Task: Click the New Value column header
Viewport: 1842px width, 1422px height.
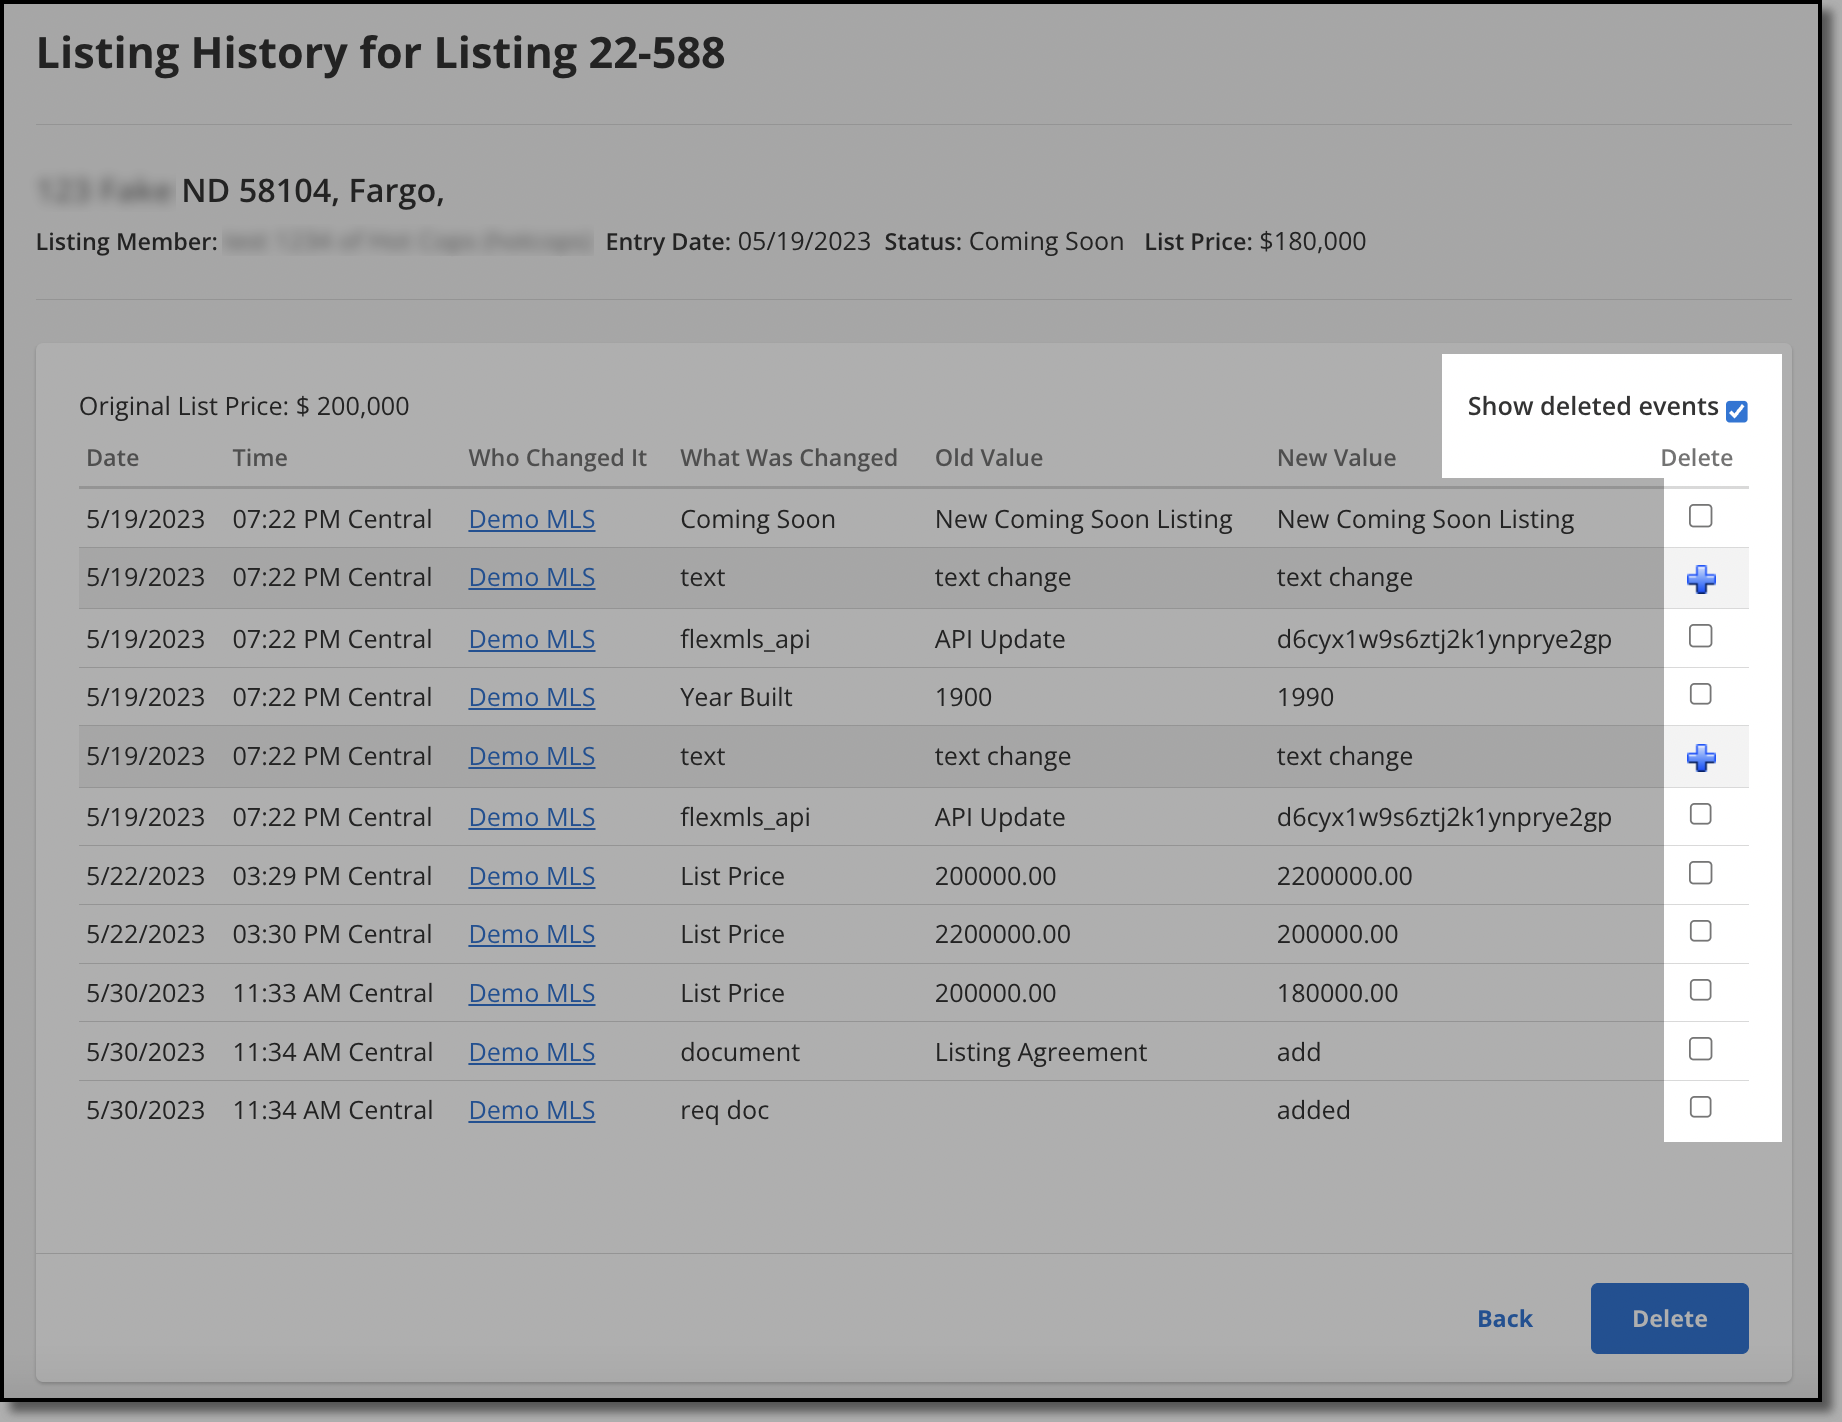Action: tap(1336, 458)
